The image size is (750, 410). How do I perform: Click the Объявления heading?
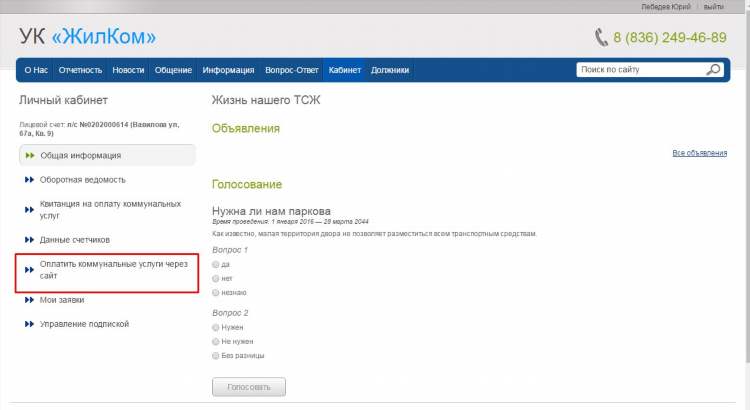tap(246, 128)
